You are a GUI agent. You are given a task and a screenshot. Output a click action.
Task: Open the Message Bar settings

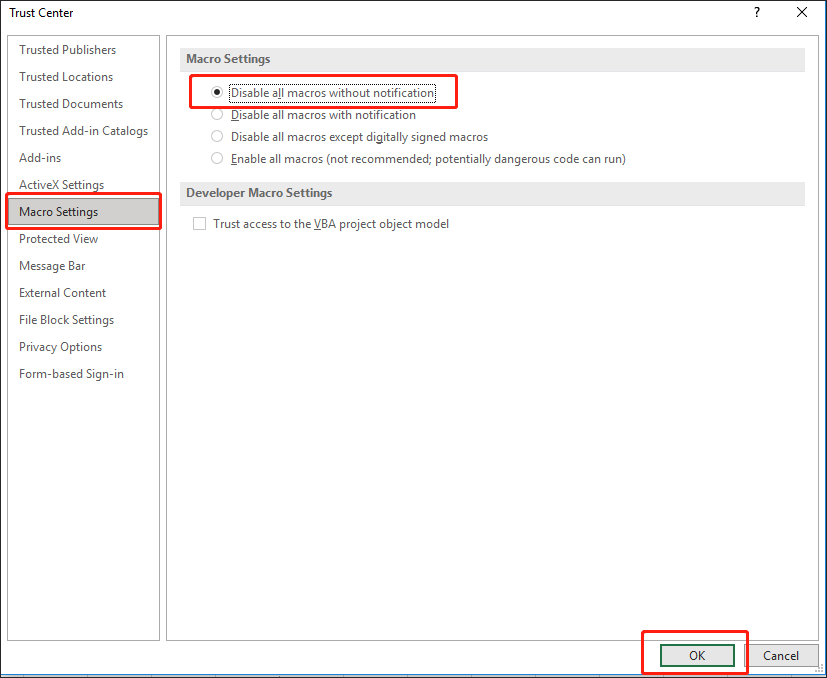click(52, 265)
